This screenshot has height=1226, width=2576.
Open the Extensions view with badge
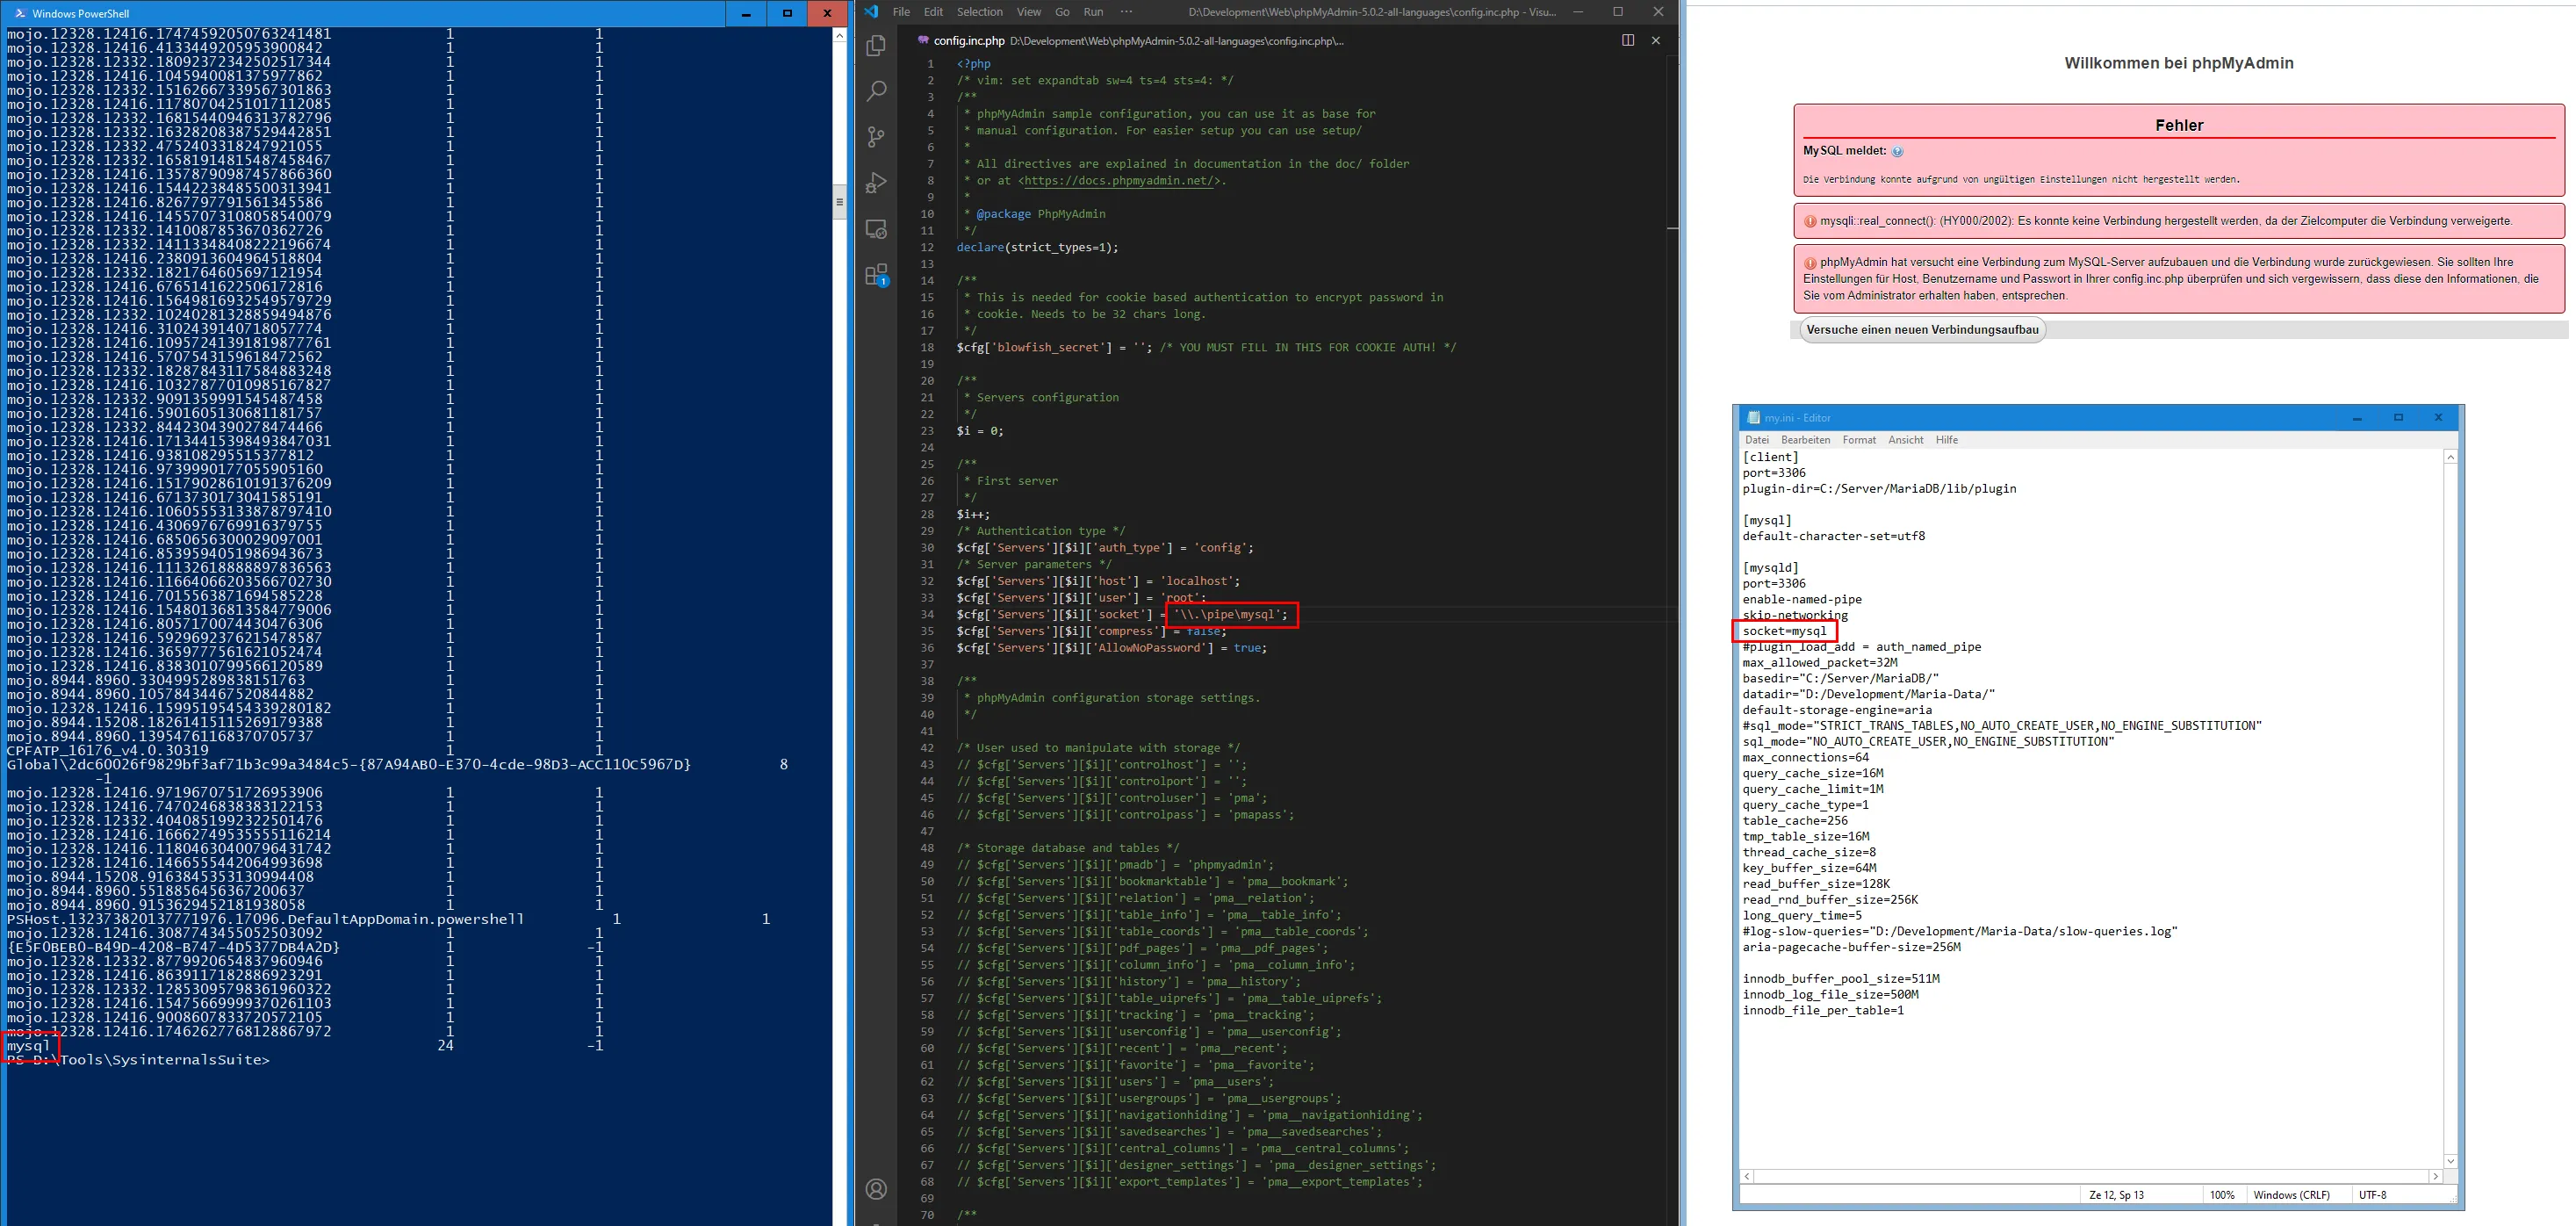(876, 275)
